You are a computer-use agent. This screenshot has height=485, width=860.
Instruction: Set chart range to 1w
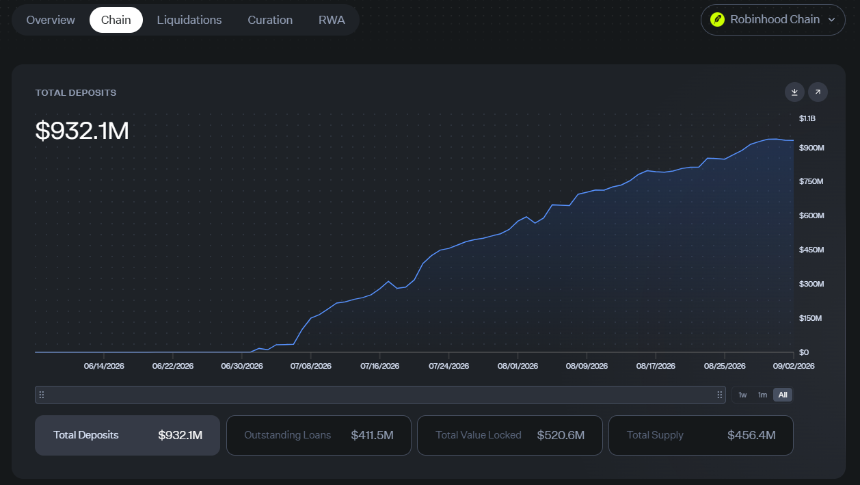click(x=743, y=394)
